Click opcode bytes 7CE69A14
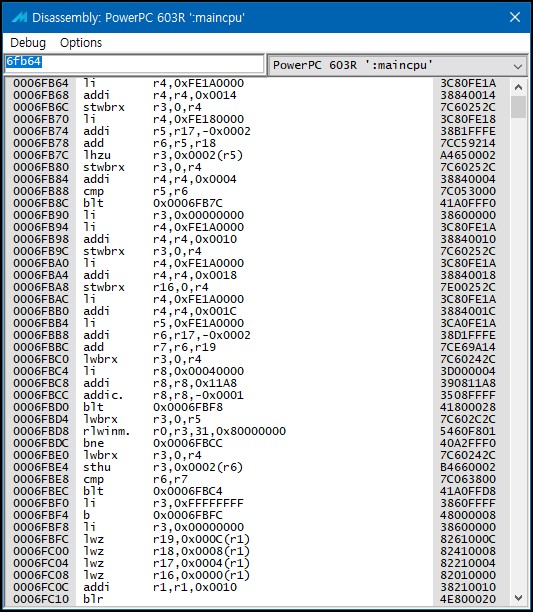Screen dimensions: 533x612 pyautogui.click(x=468, y=347)
